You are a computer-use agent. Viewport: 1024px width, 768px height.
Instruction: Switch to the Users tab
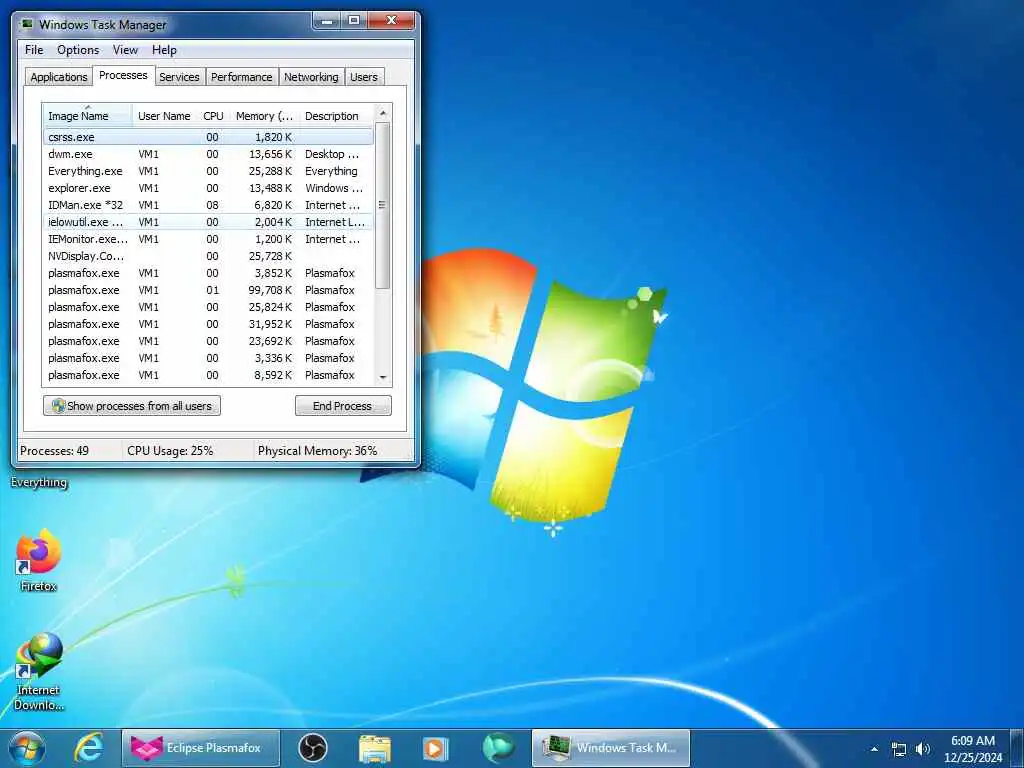tap(364, 77)
